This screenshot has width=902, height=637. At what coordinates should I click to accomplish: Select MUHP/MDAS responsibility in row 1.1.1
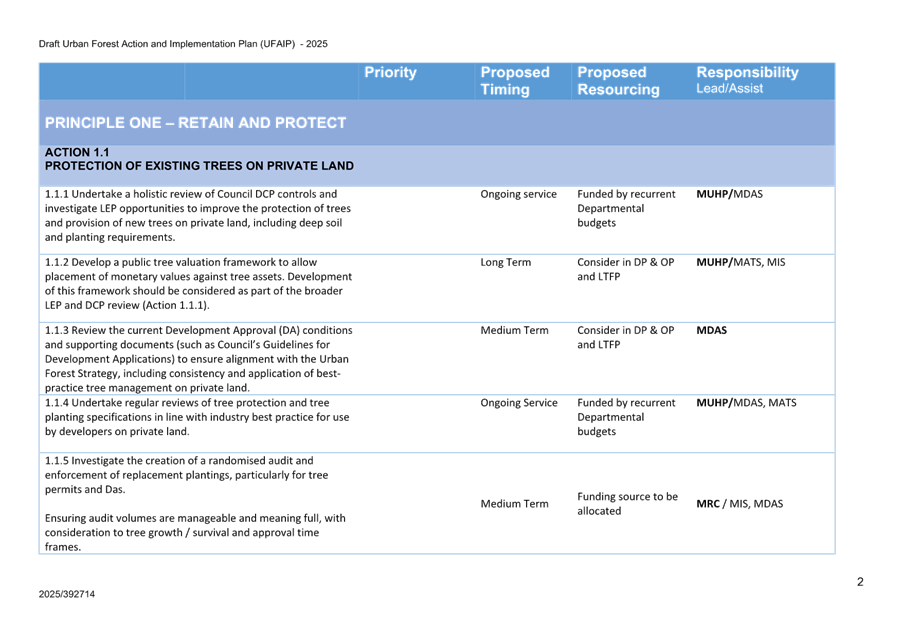[729, 194]
